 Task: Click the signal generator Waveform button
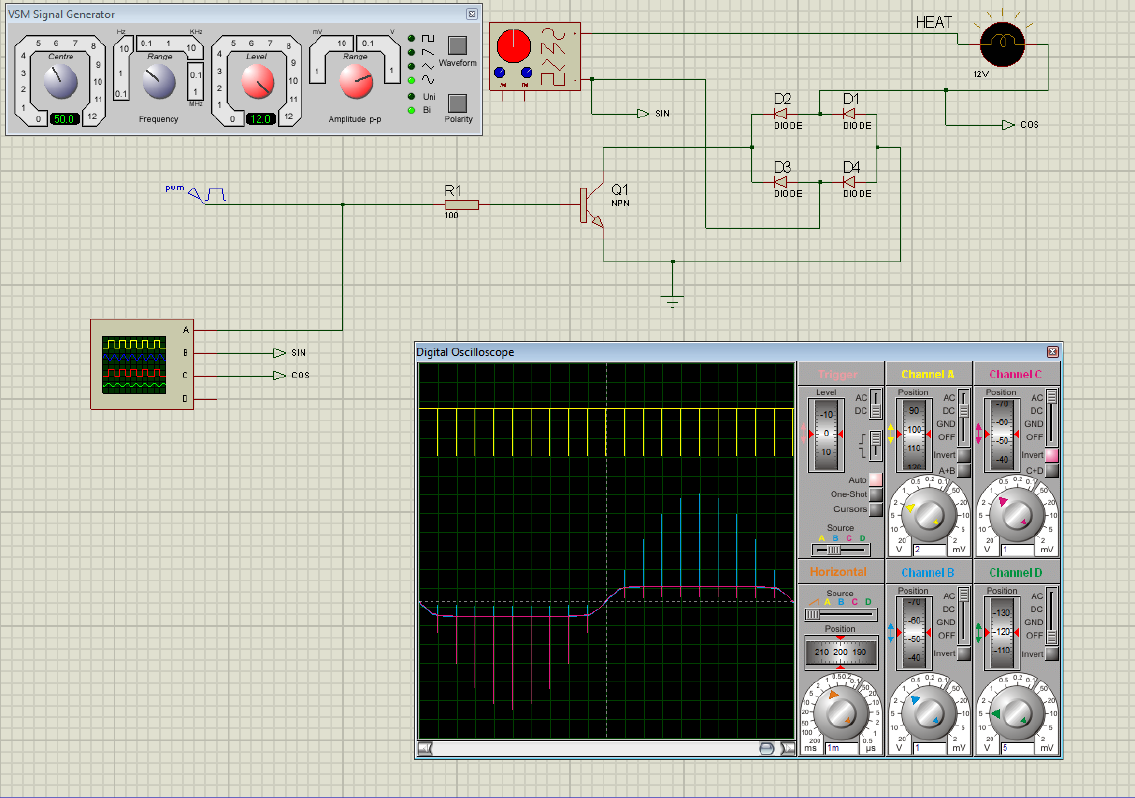457,44
